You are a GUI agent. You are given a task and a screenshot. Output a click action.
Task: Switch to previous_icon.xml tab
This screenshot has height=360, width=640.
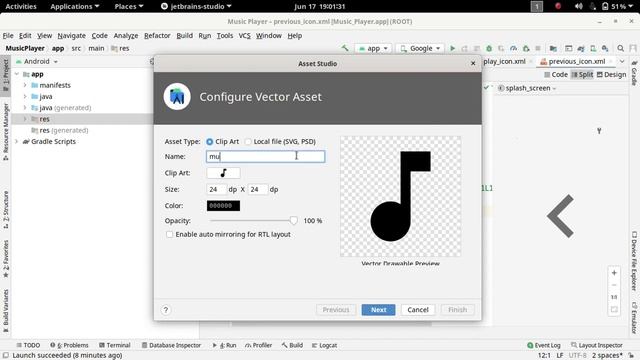coord(576,61)
